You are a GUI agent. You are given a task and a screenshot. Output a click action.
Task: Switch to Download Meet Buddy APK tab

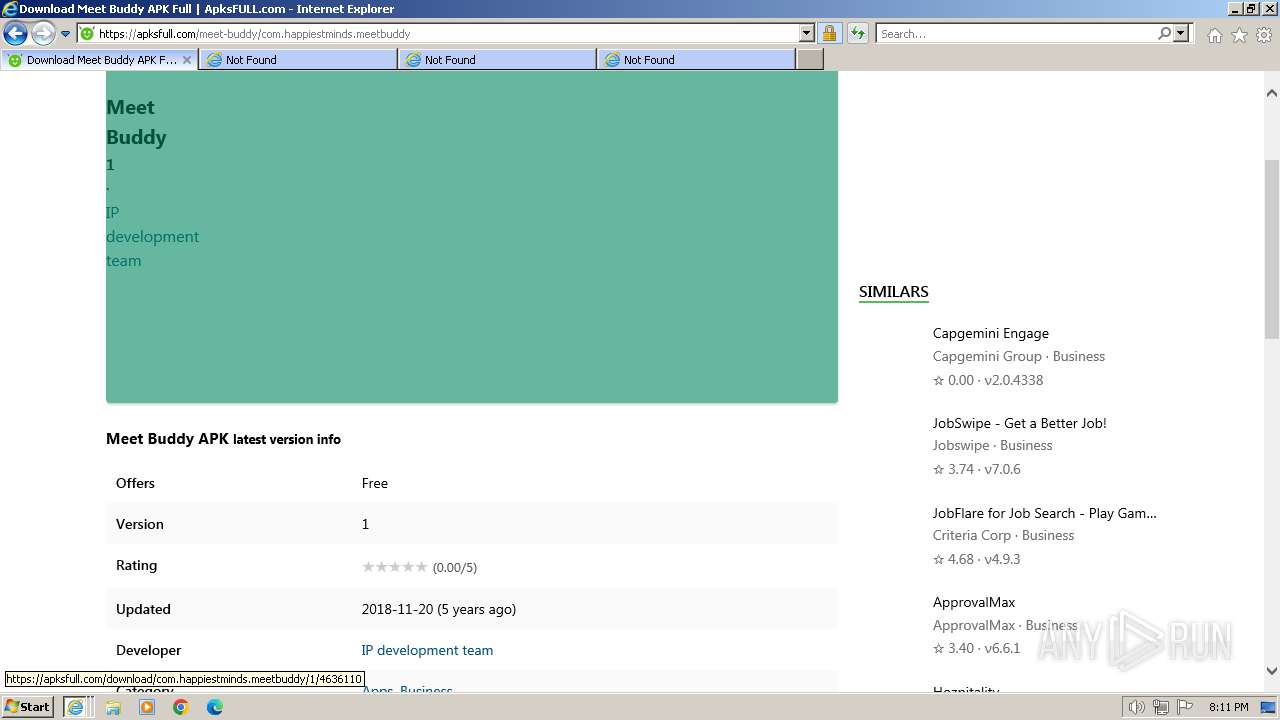point(100,60)
